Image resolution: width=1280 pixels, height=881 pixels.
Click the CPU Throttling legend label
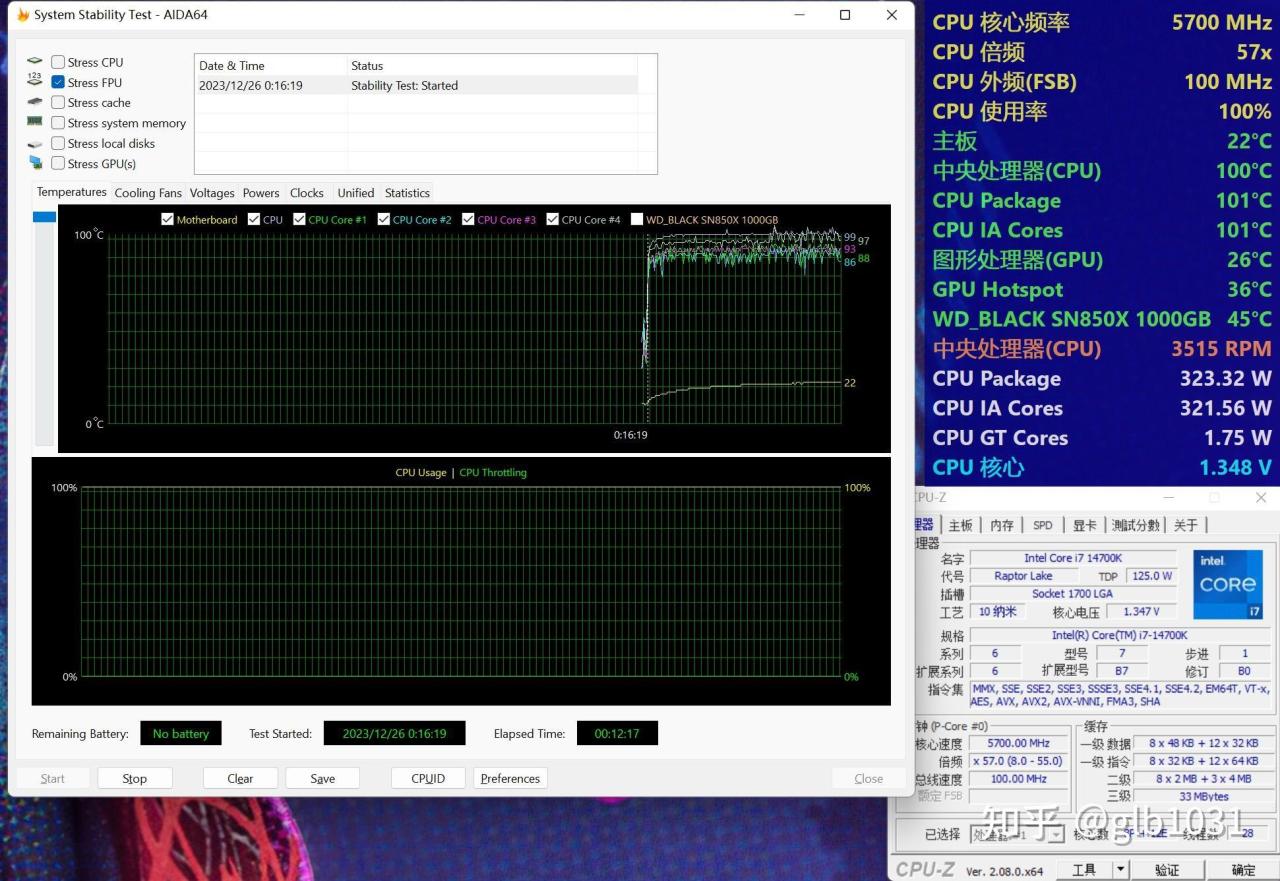[493, 472]
